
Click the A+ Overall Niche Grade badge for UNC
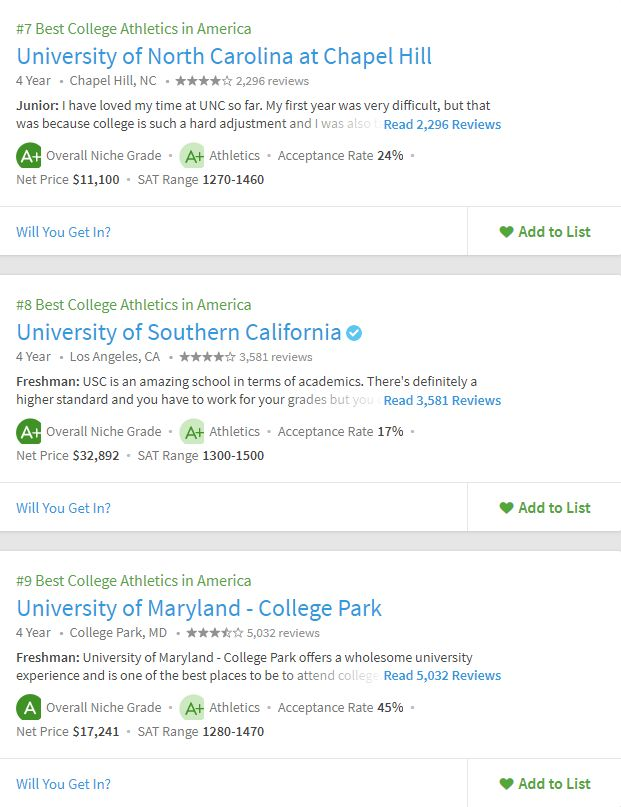point(29,155)
